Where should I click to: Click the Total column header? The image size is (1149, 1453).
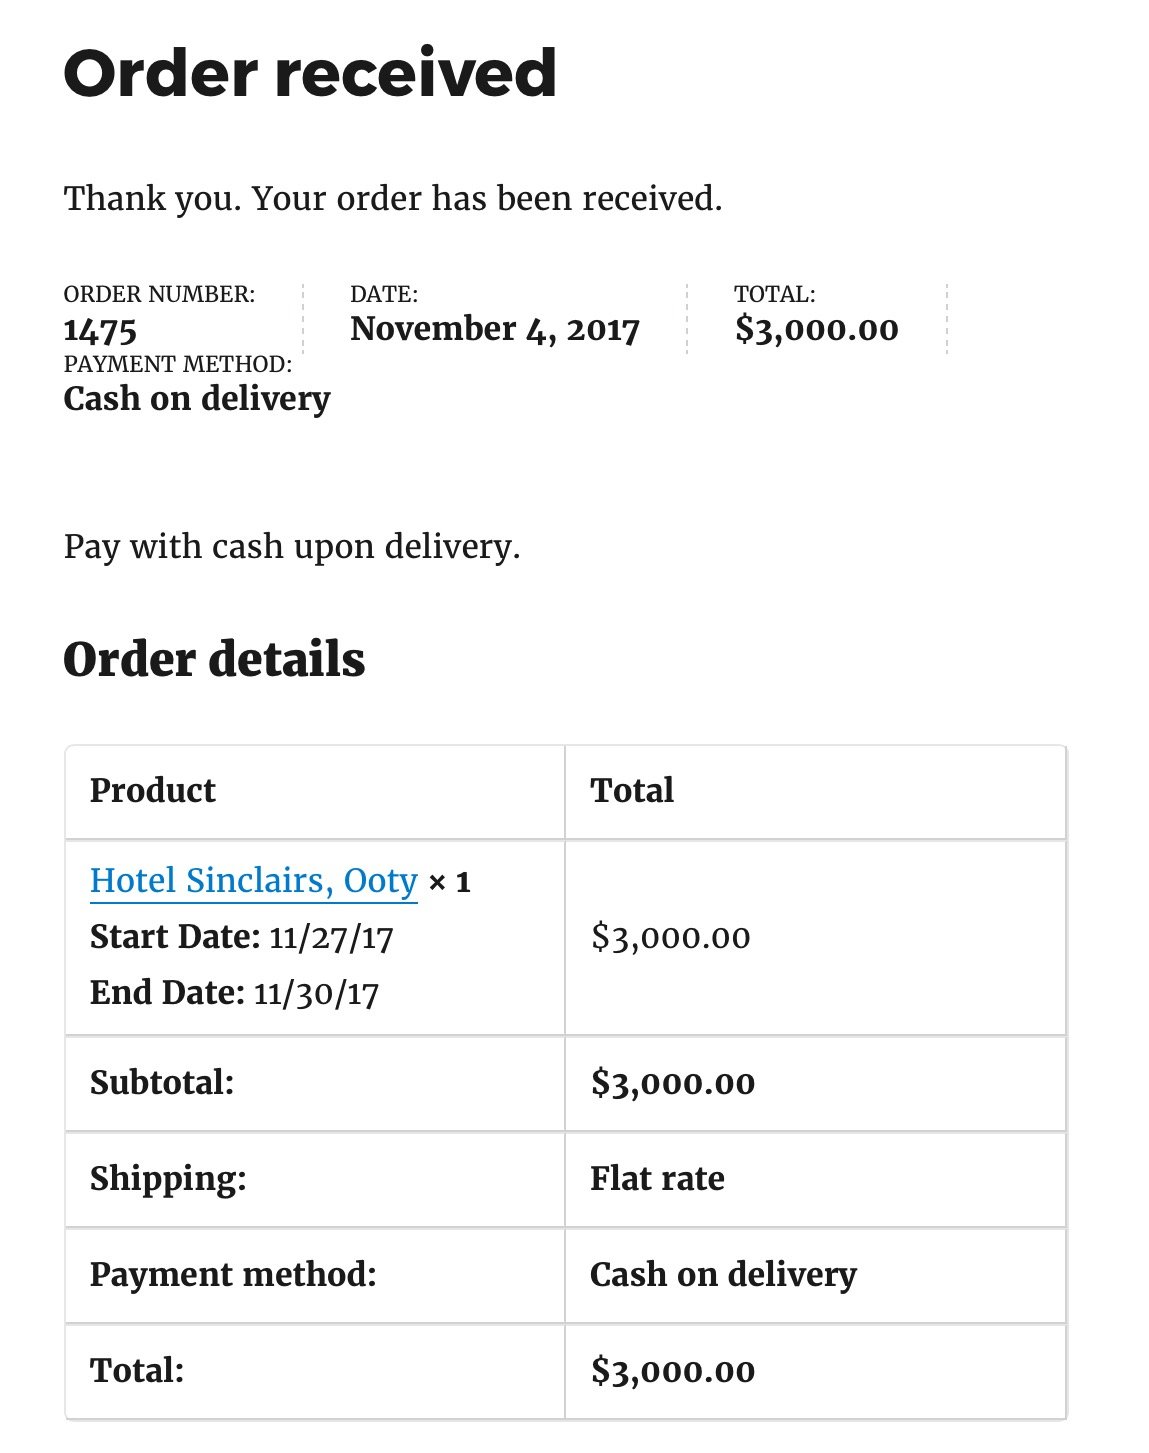pyautogui.click(x=632, y=790)
